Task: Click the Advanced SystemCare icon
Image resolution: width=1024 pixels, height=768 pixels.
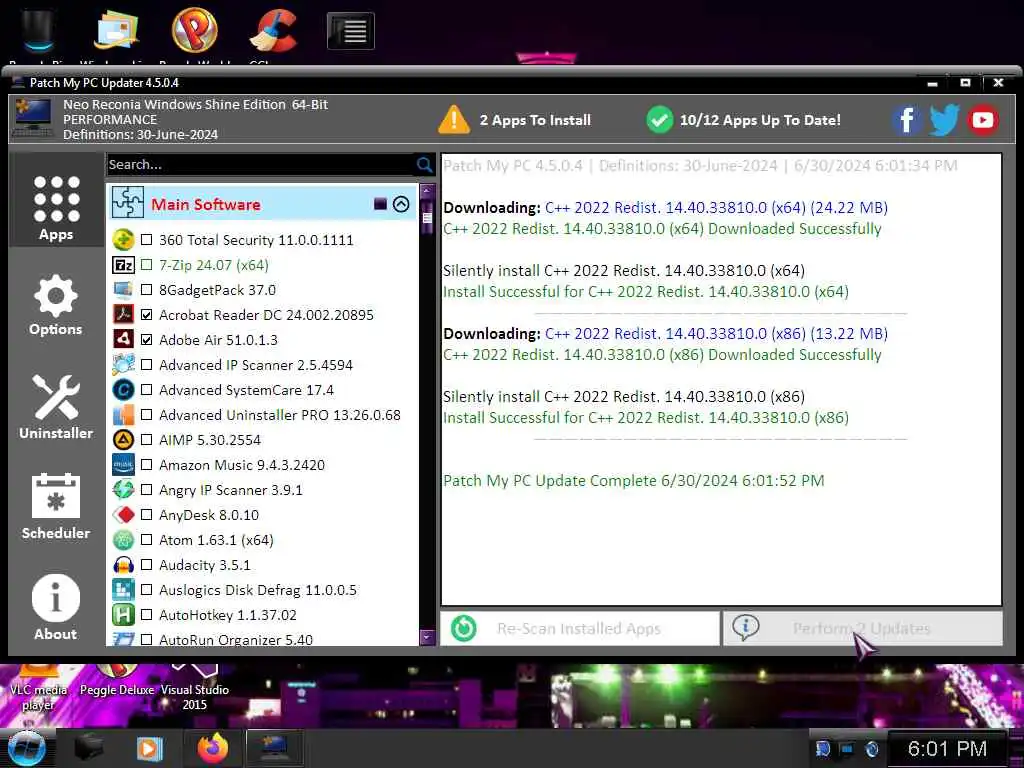Action: point(123,390)
